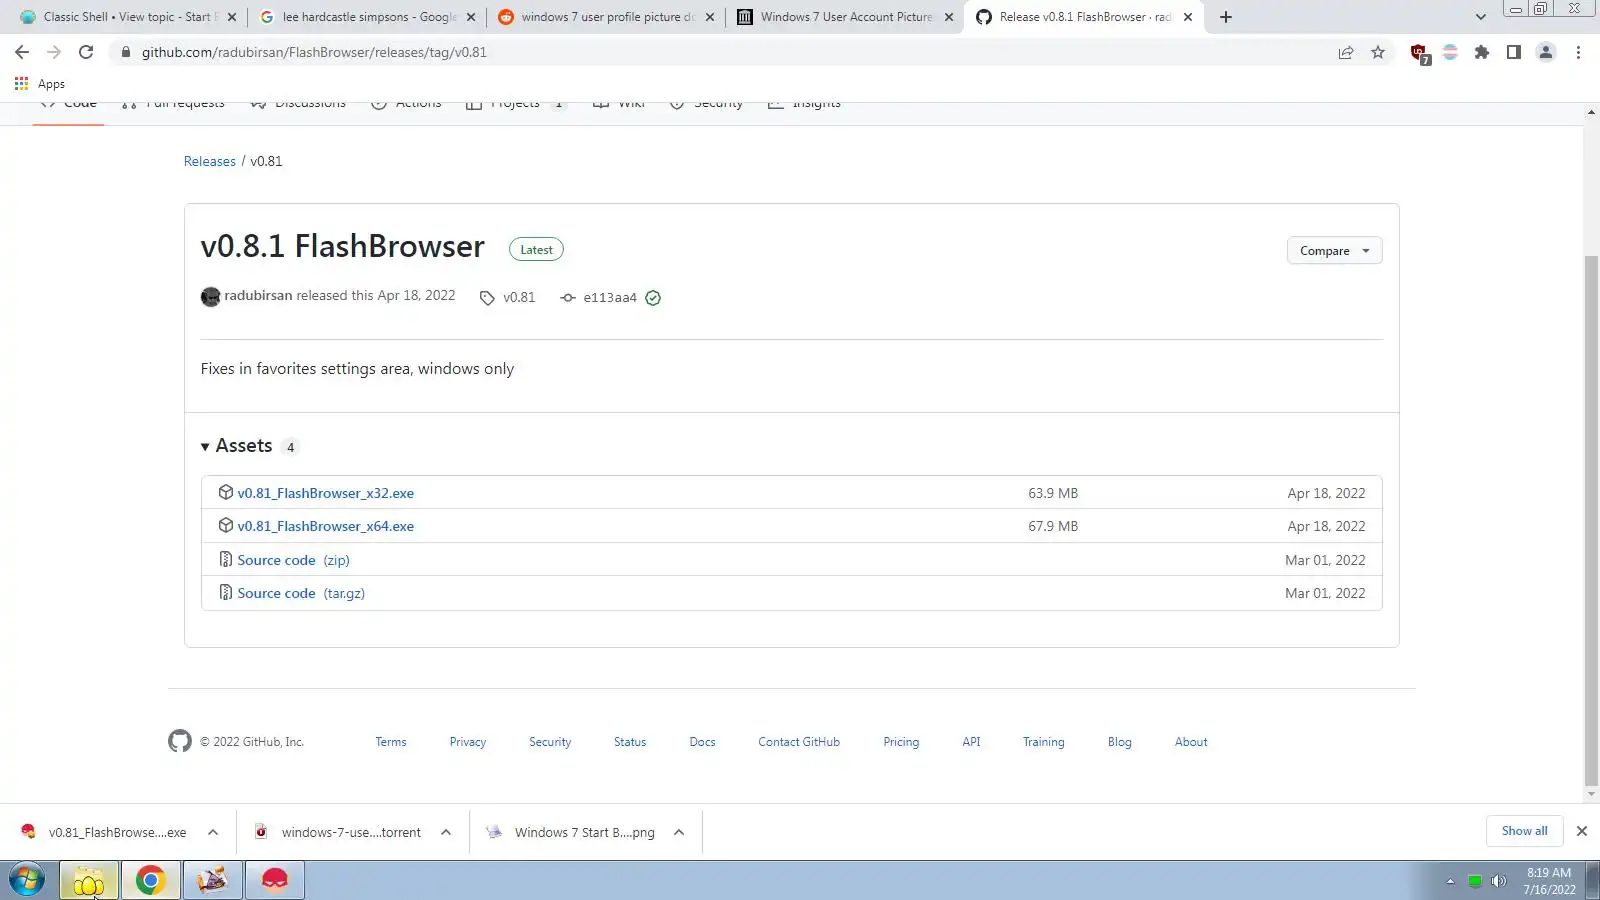Expand options for Windows 7 Start png download
Image resolution: width=1600 pixels, height=900 pixels.
coord(679,832)
